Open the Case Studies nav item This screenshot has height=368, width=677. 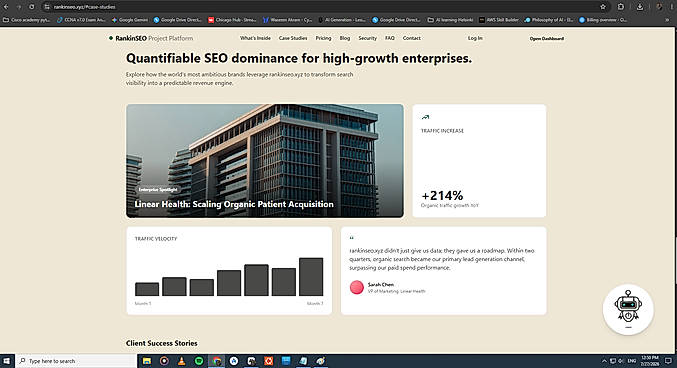point(293,38)
